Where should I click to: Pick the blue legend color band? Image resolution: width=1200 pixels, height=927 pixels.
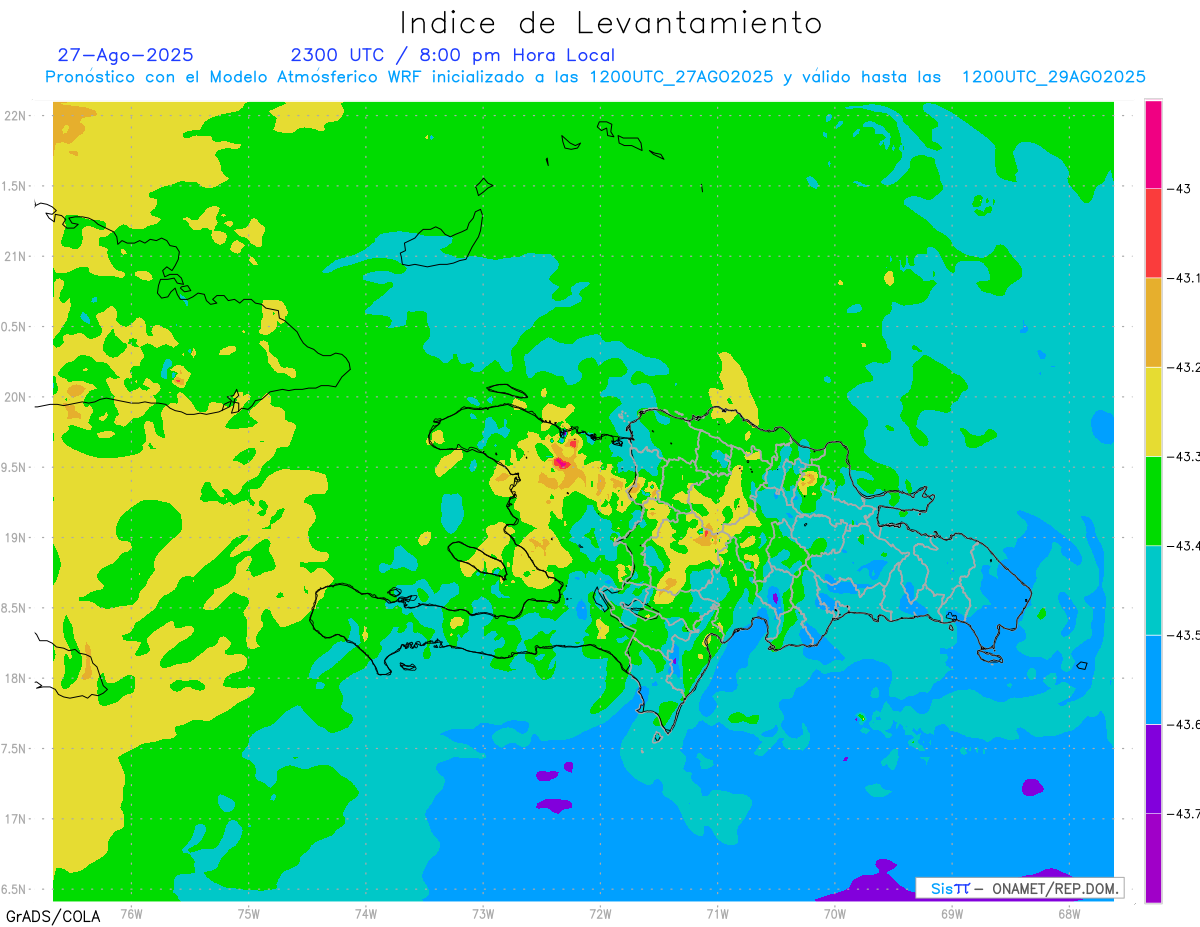pos(1153,679)
